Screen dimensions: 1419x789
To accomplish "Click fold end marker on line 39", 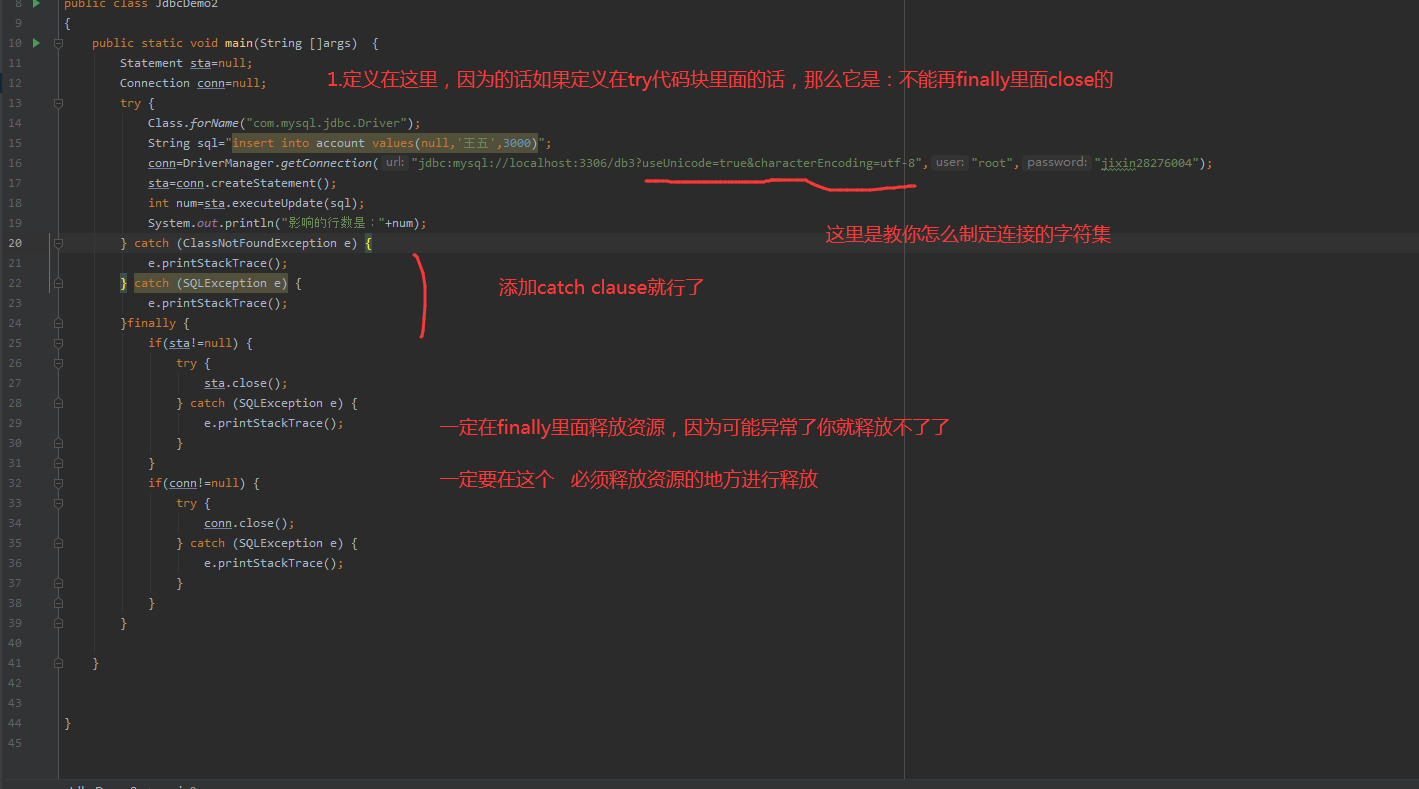I will point(58,623).
